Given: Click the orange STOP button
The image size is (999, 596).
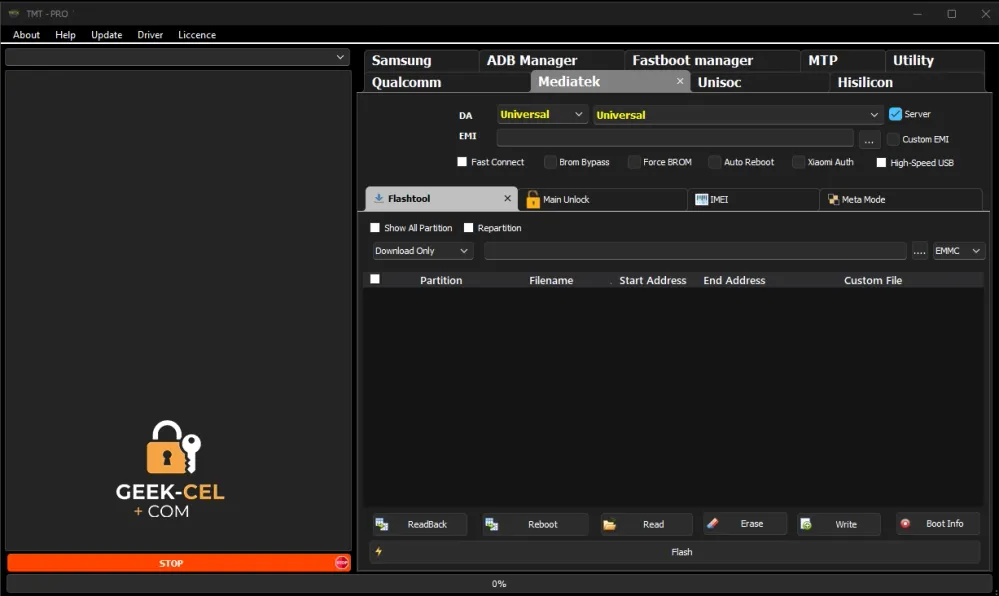Looking at the screenshot, I should click(179, 563).
